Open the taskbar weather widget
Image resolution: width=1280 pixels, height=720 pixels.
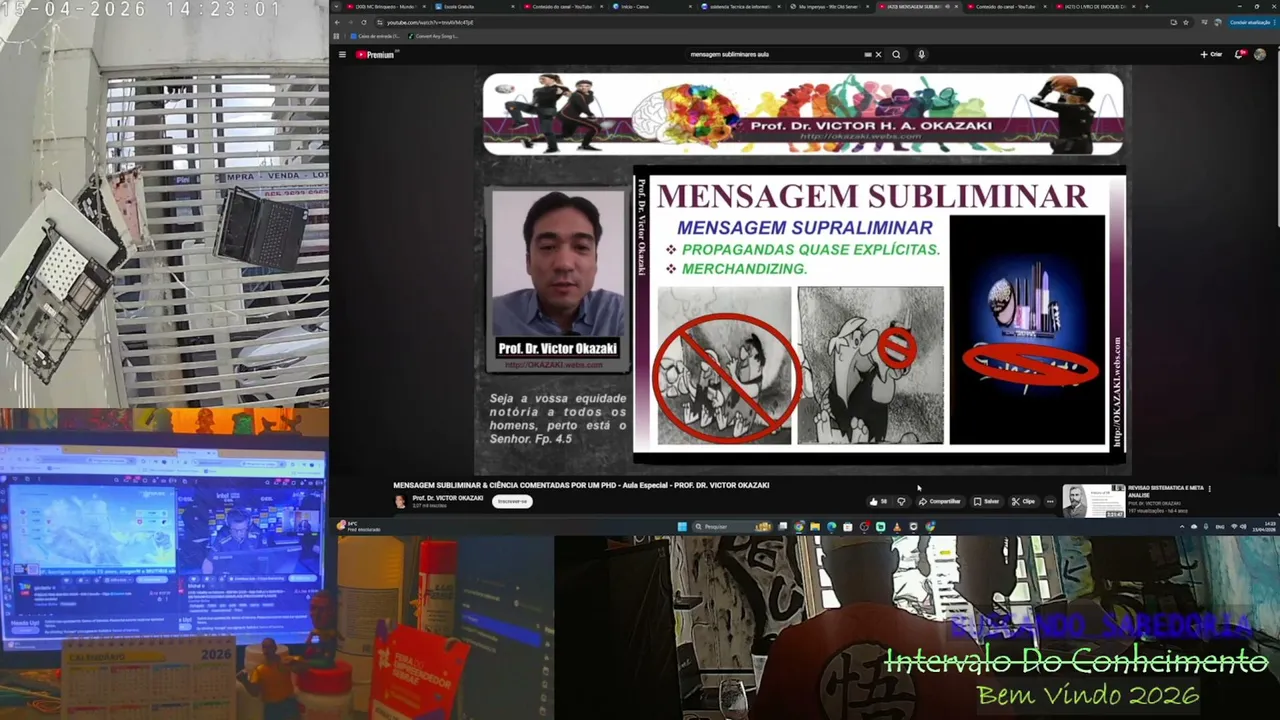pos(359,526)
